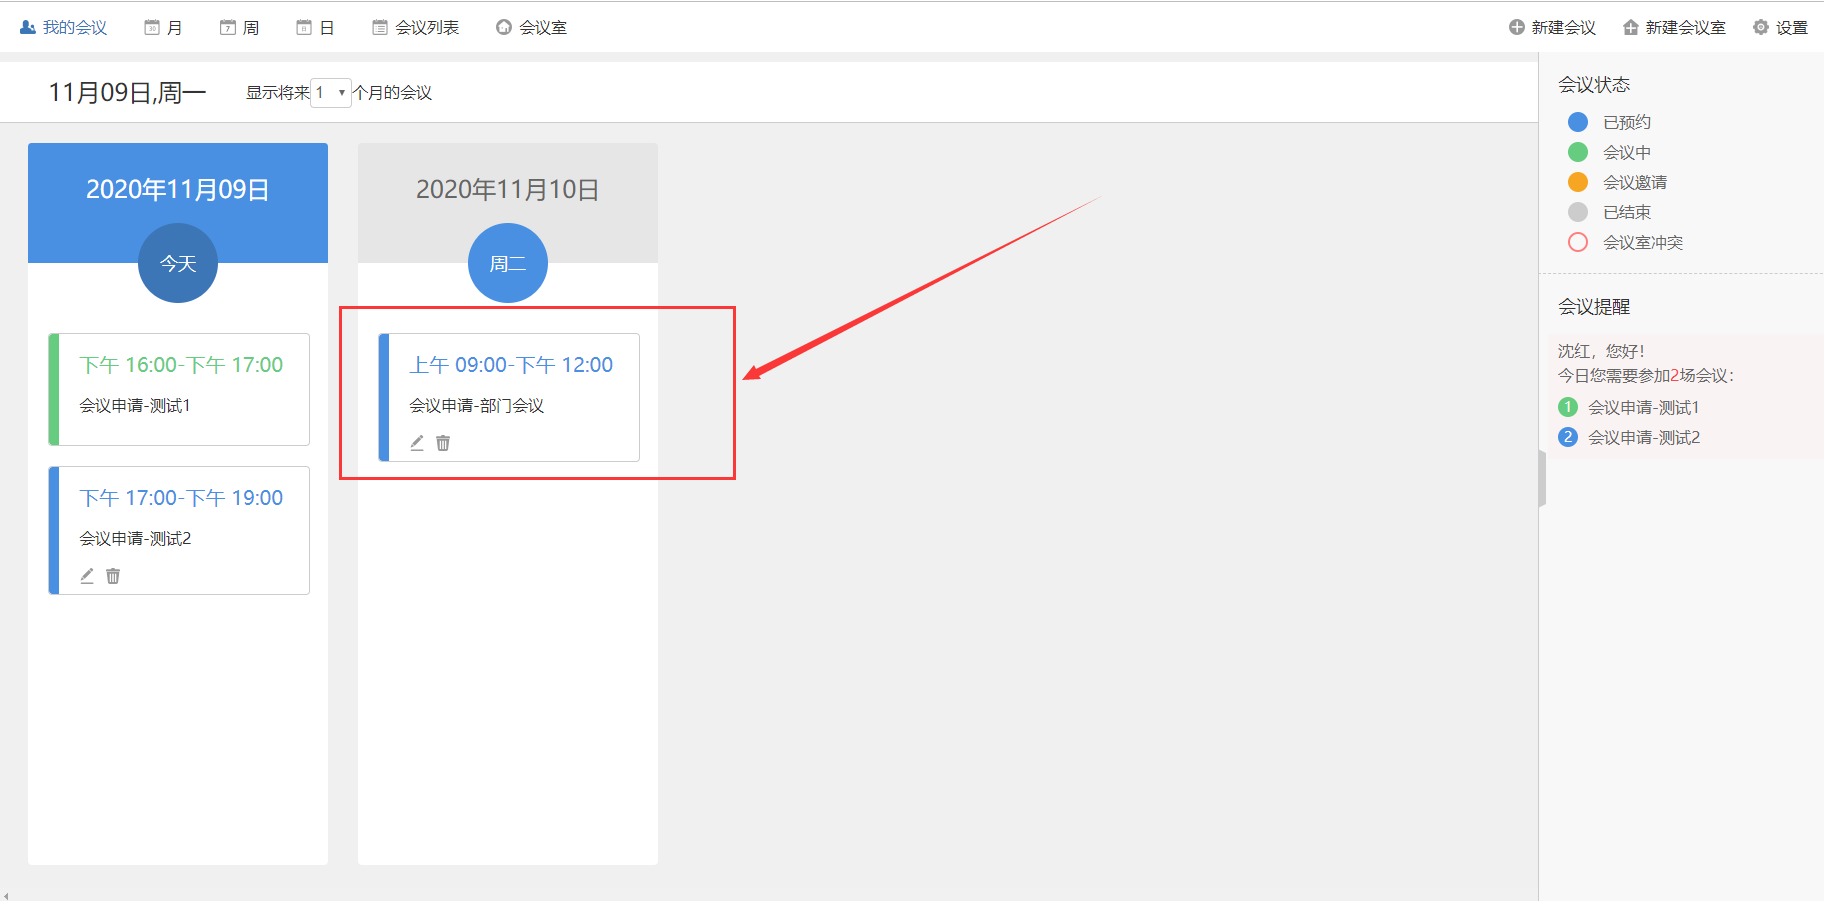Click the week calendar icon beside 周
The width and height of the screenshot is (1824, 901).
point(228,27)
